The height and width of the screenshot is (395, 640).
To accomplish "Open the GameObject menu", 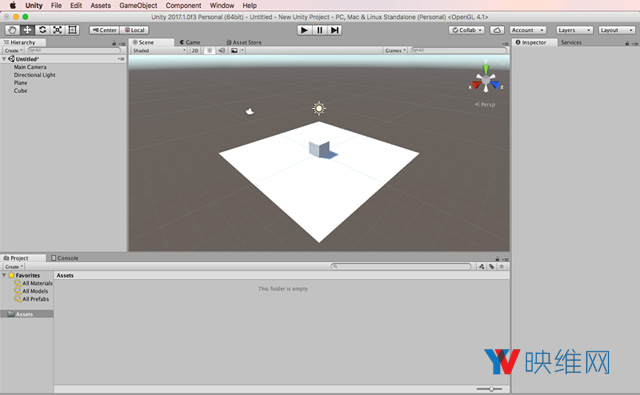I will pyautogui.click(x=138, y=5).
